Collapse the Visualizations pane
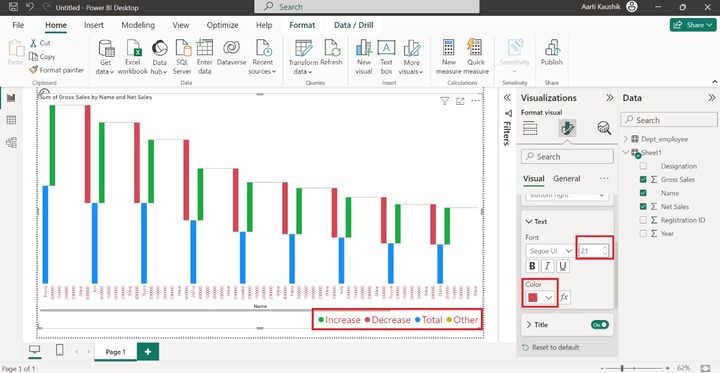This screenshot has height=373, width=720. [609, 98]
